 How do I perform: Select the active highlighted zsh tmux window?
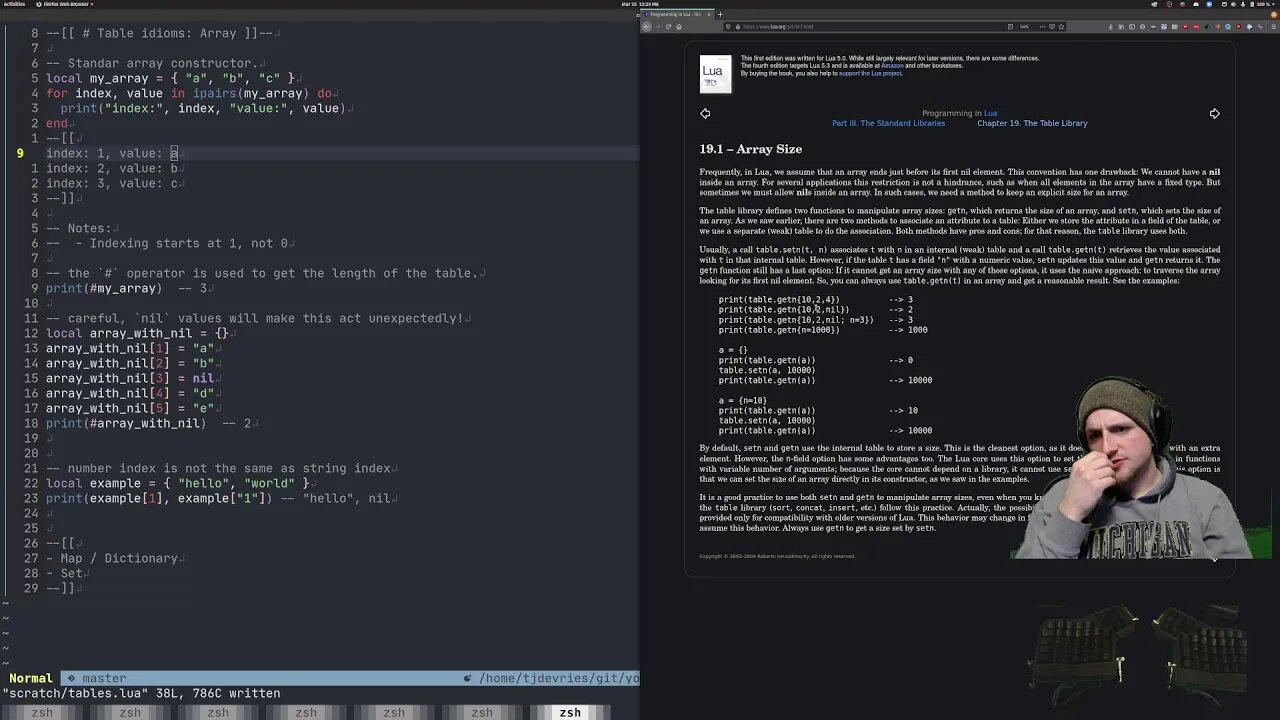[570, 712]
